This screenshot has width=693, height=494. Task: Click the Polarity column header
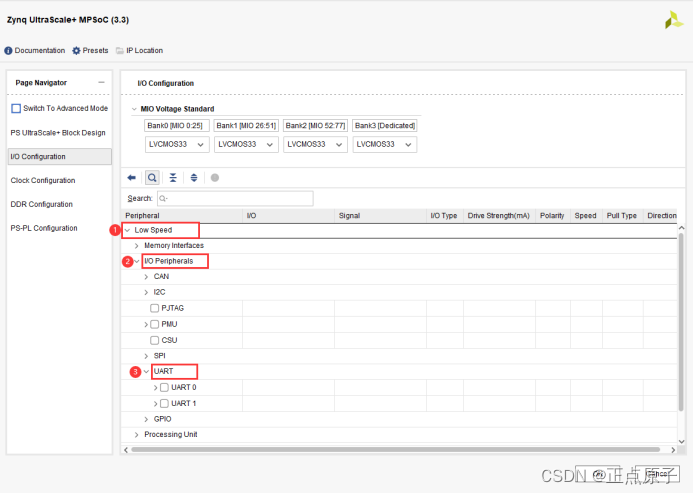(x=553, y=216)
